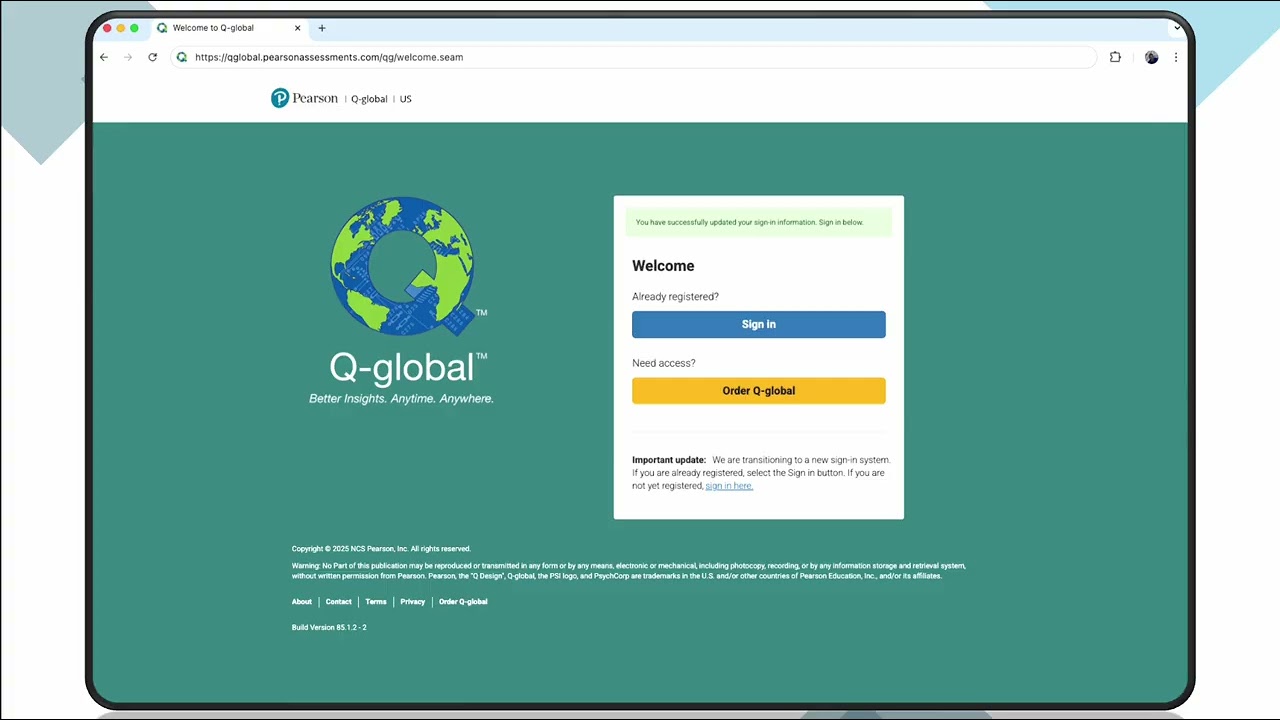Screen dimensions: 1280x720
Task: Open the Order Q-global footer link
Action: click(x=463, y=602)
